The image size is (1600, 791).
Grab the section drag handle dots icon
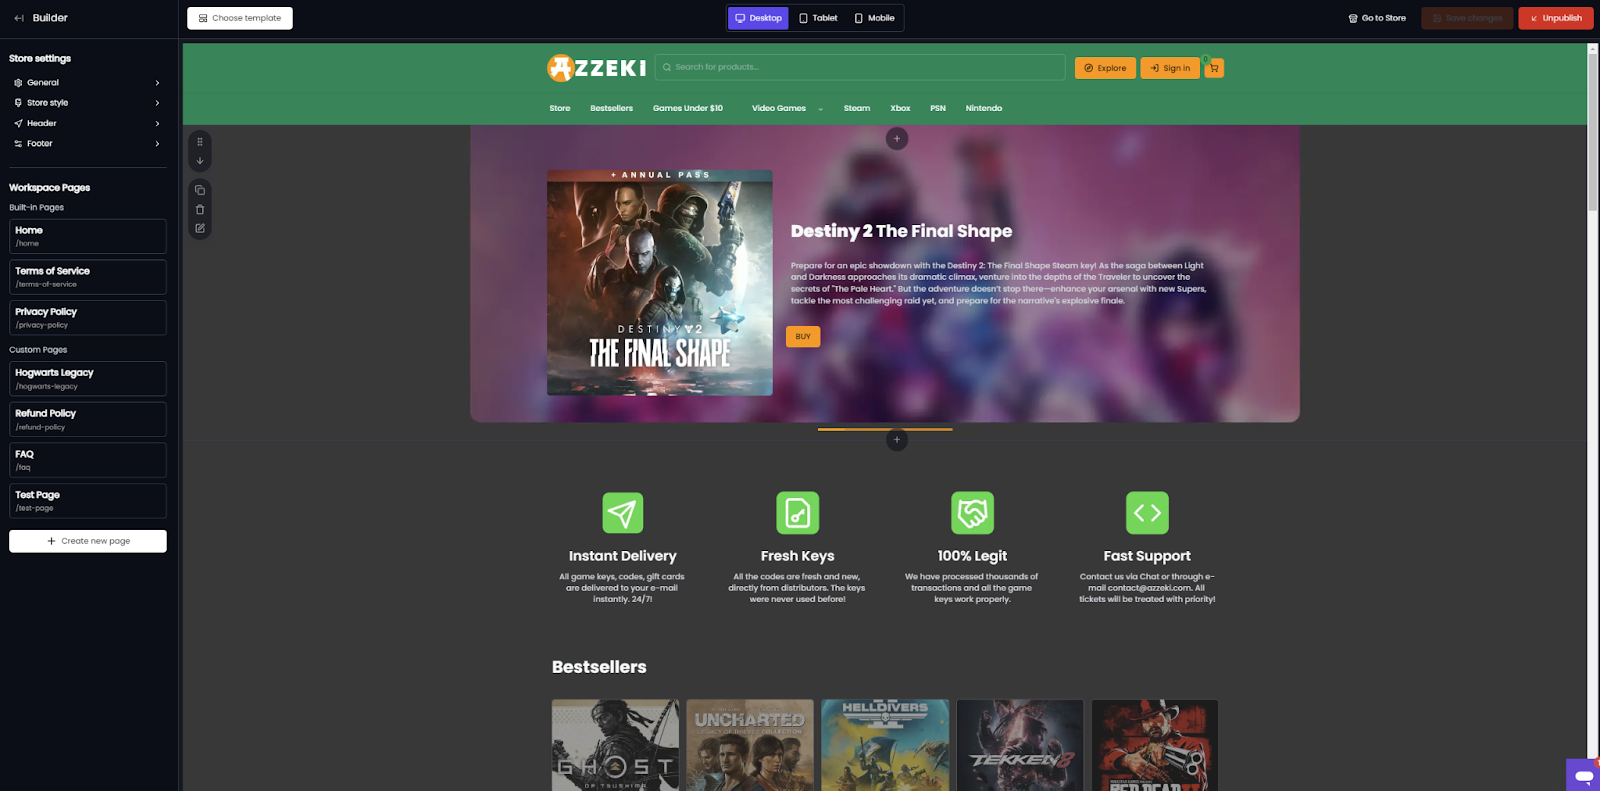(200, 142)
